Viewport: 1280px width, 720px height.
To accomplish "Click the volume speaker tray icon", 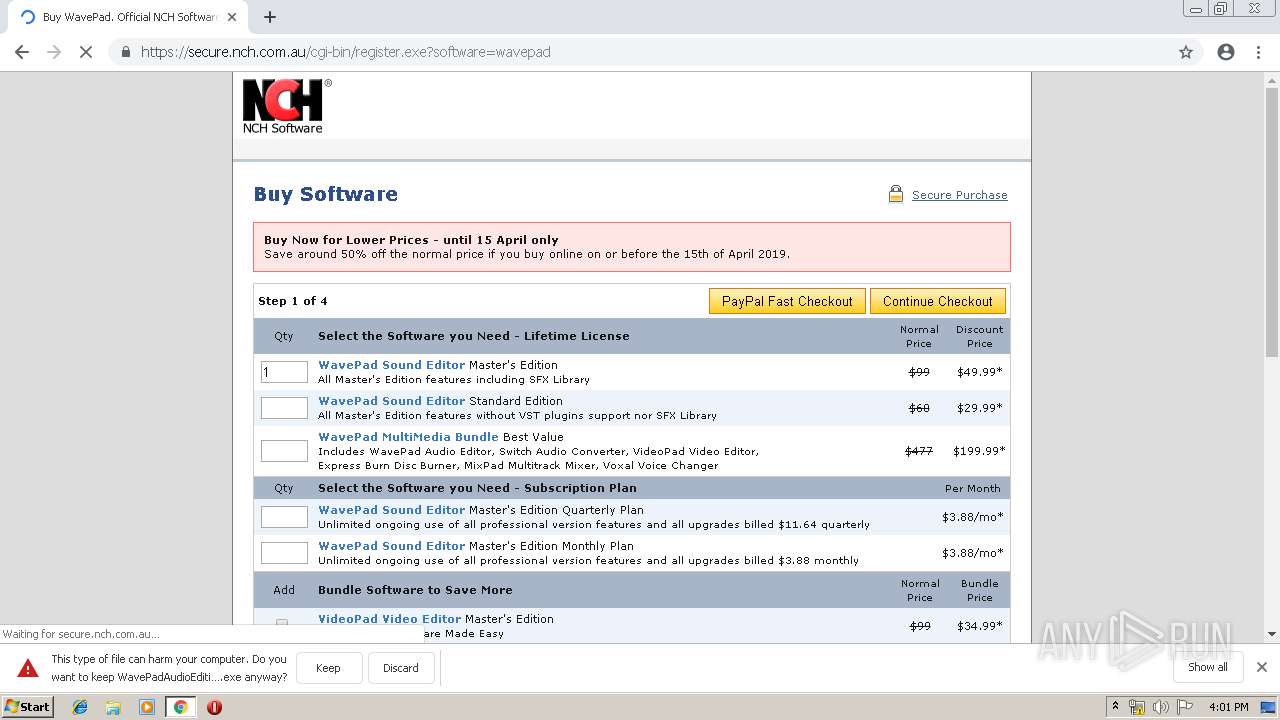I will click(x=1161, y=707).
